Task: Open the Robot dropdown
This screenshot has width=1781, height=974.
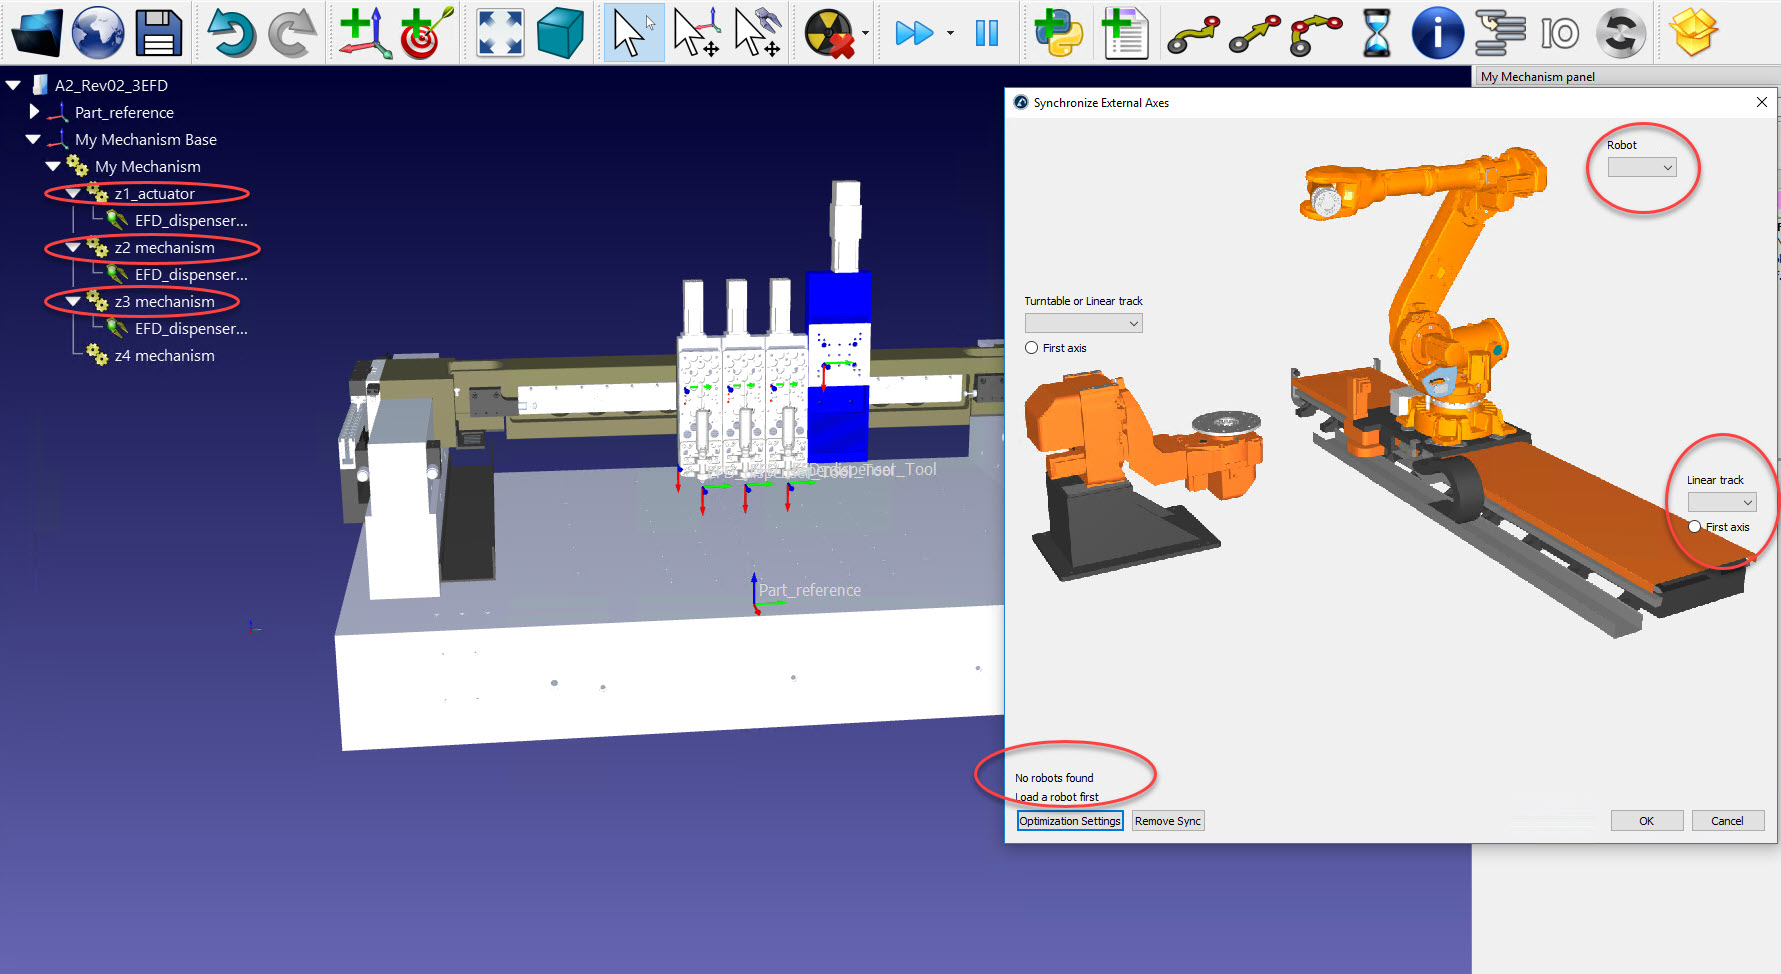Action: coord(1641,168)
